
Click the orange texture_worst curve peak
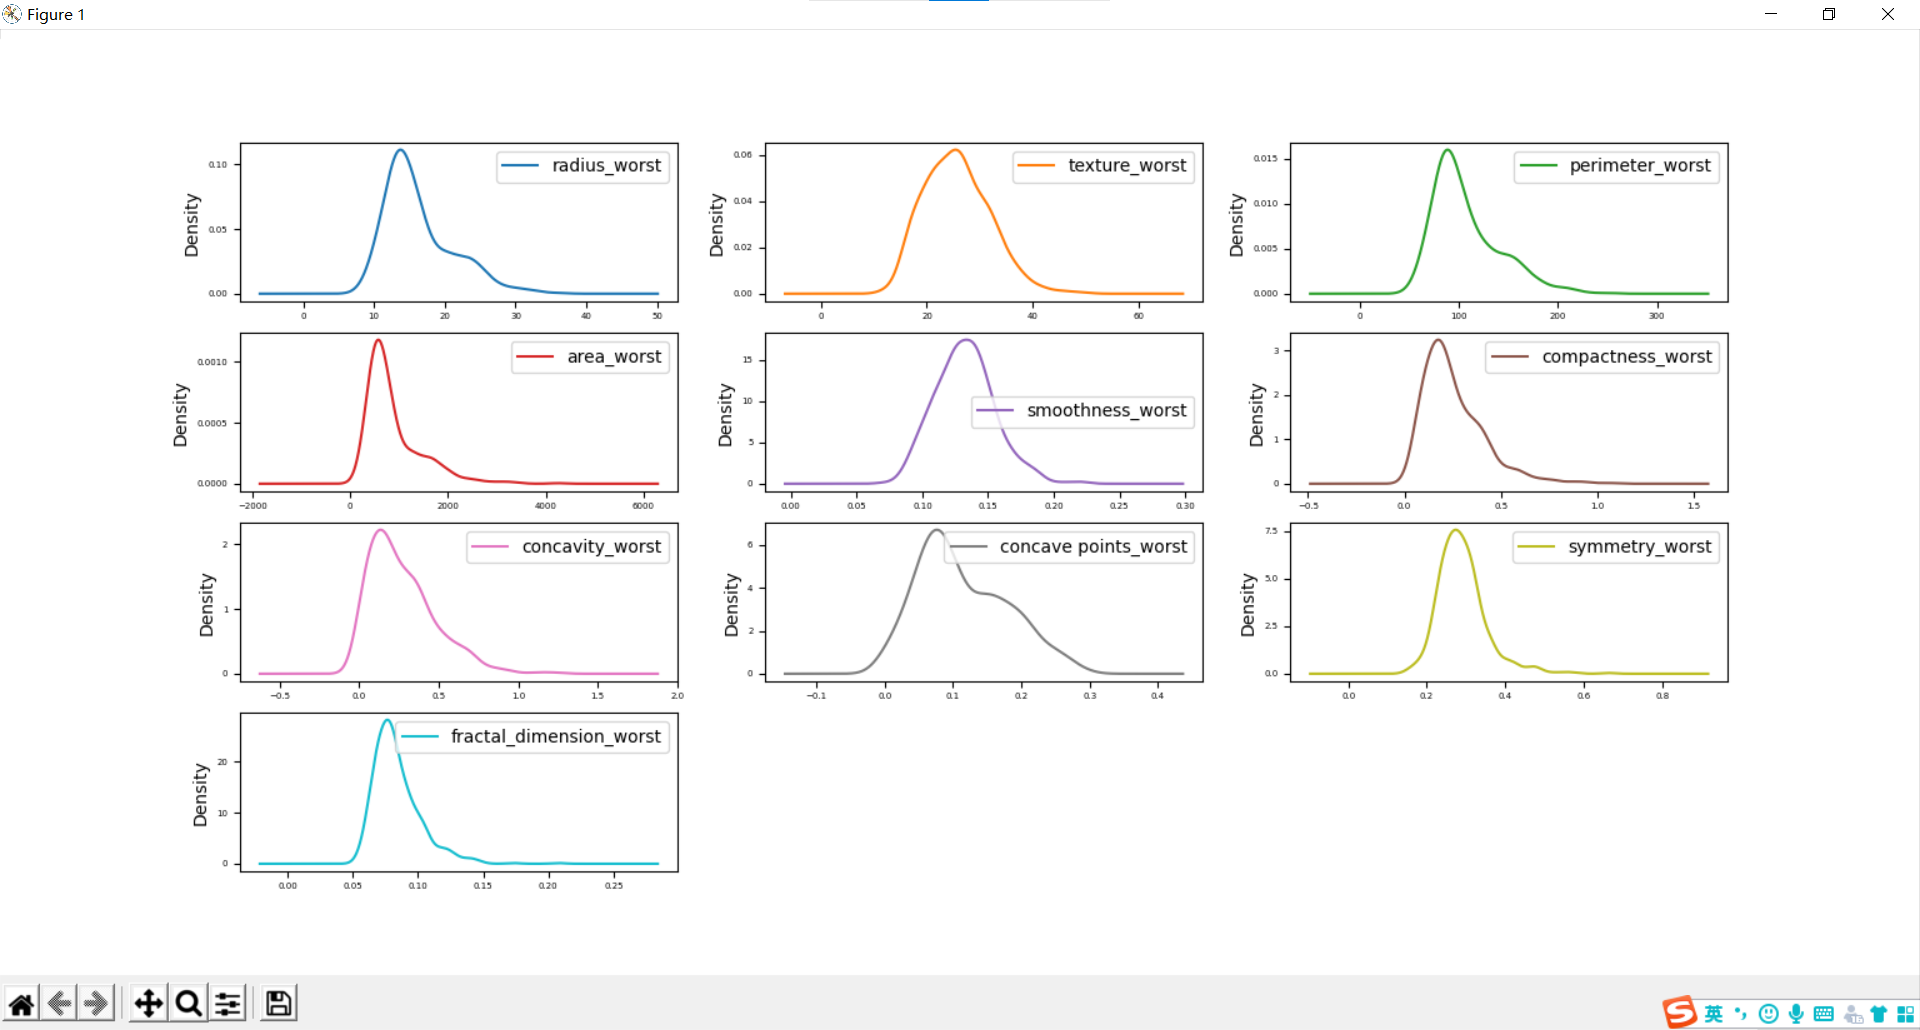956,150
